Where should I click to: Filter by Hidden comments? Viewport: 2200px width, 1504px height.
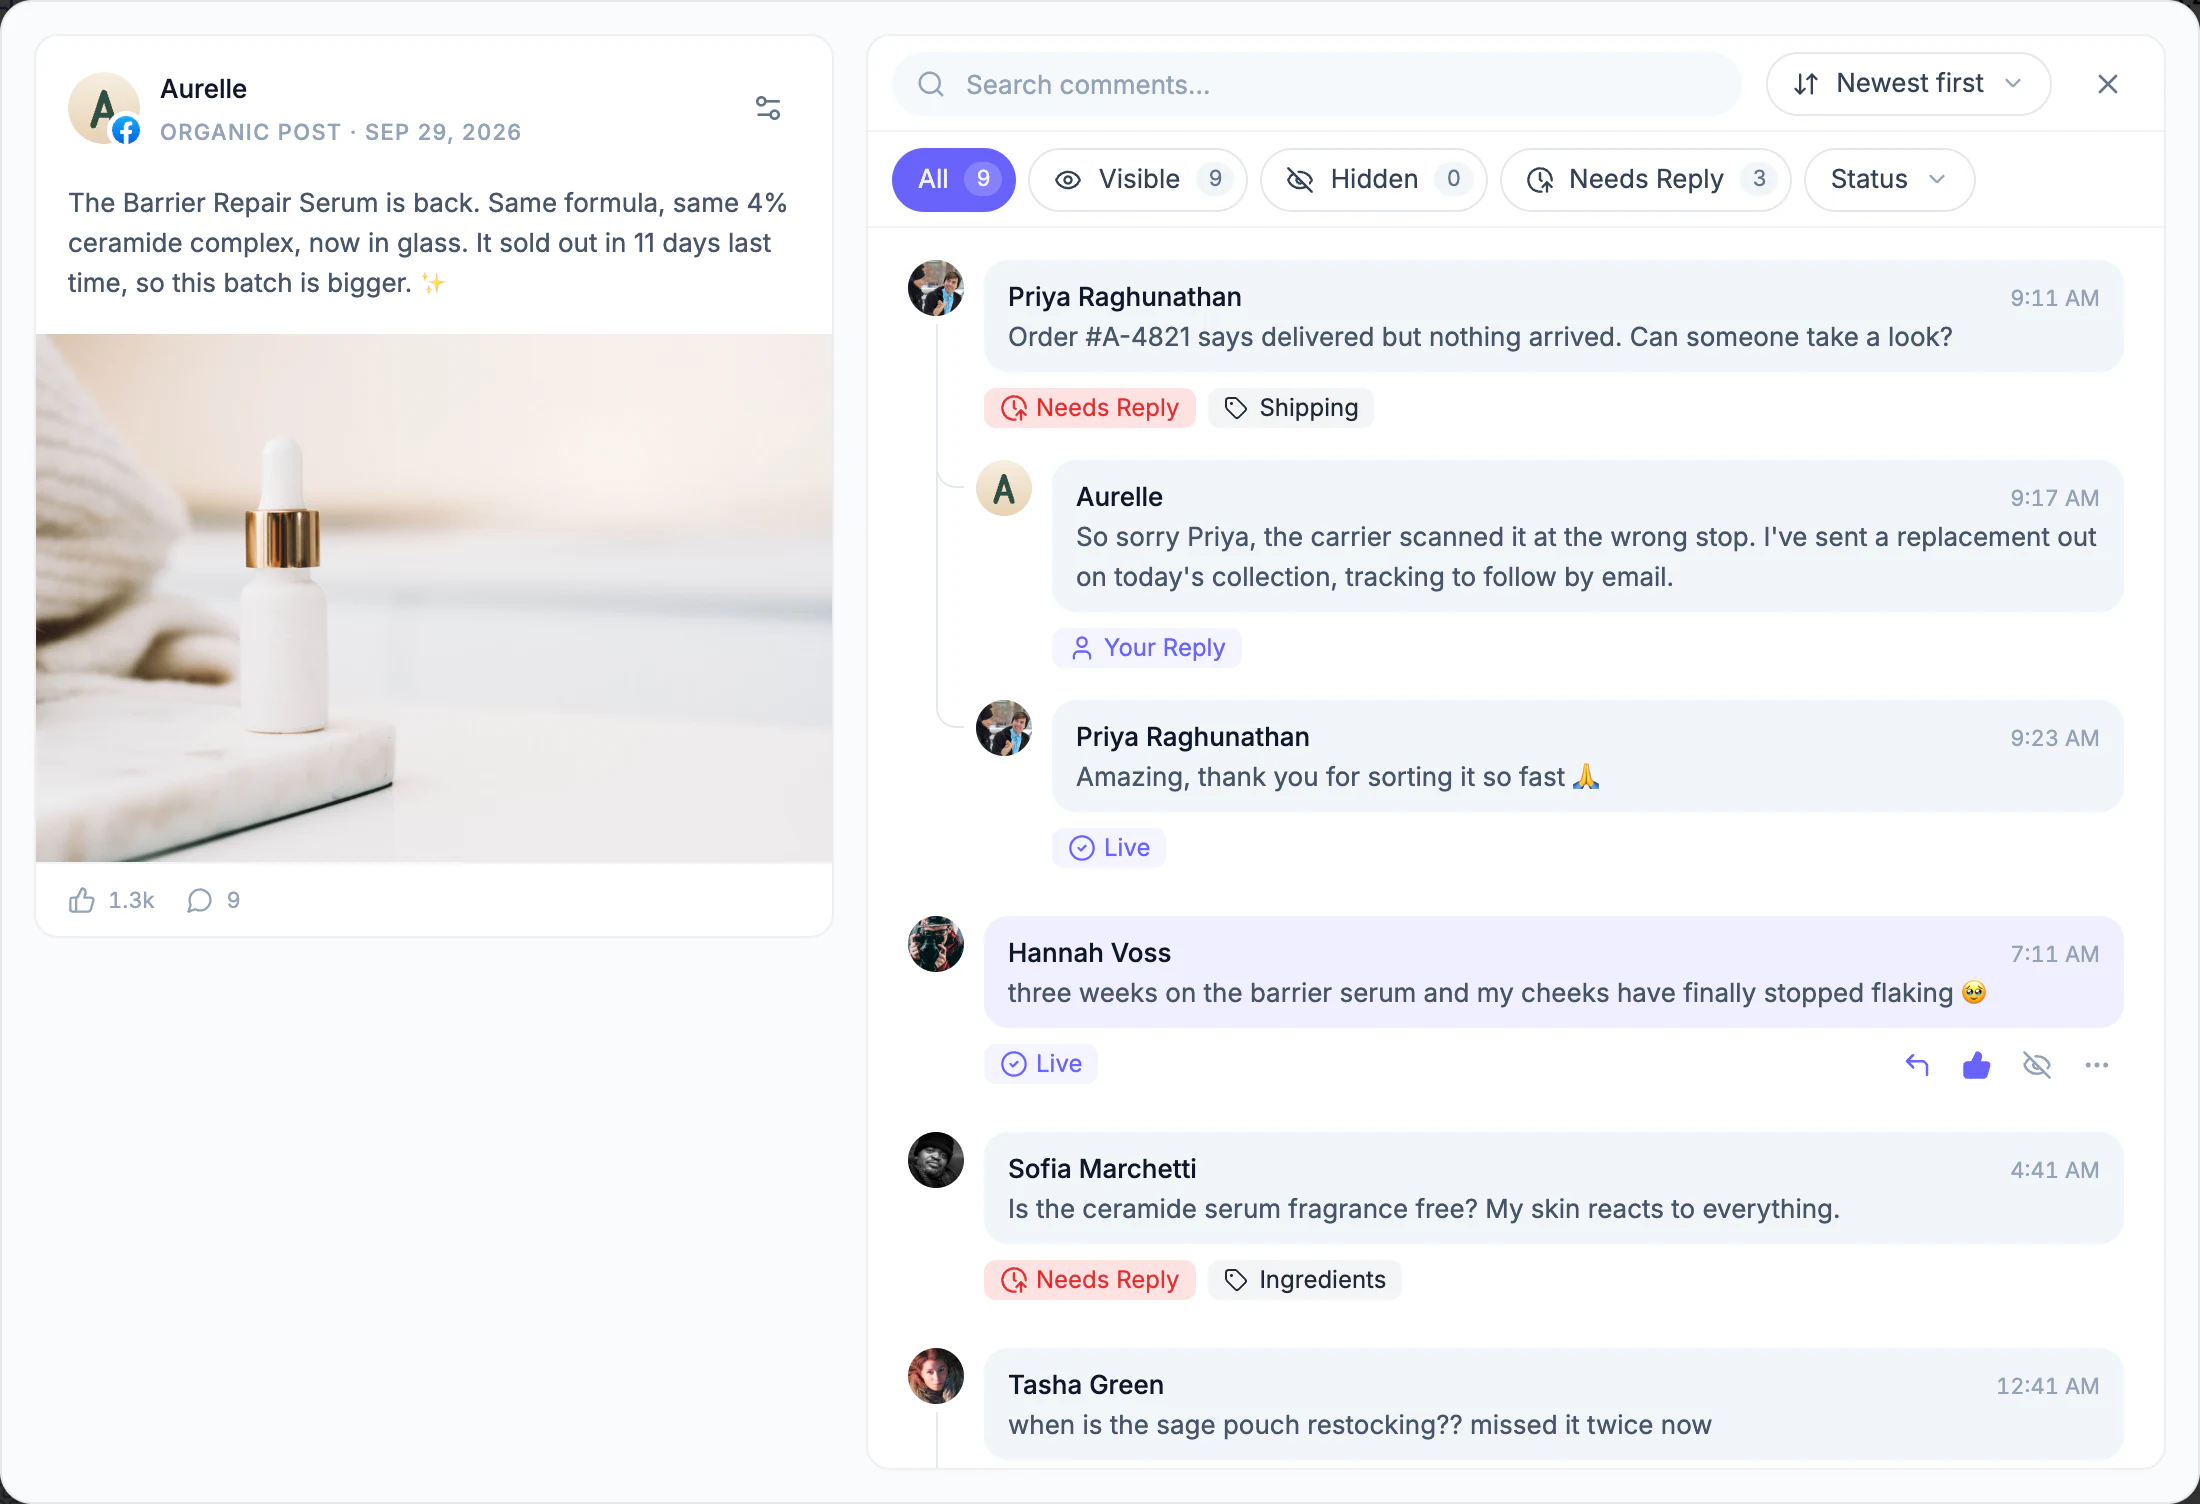coord(1374,180)
